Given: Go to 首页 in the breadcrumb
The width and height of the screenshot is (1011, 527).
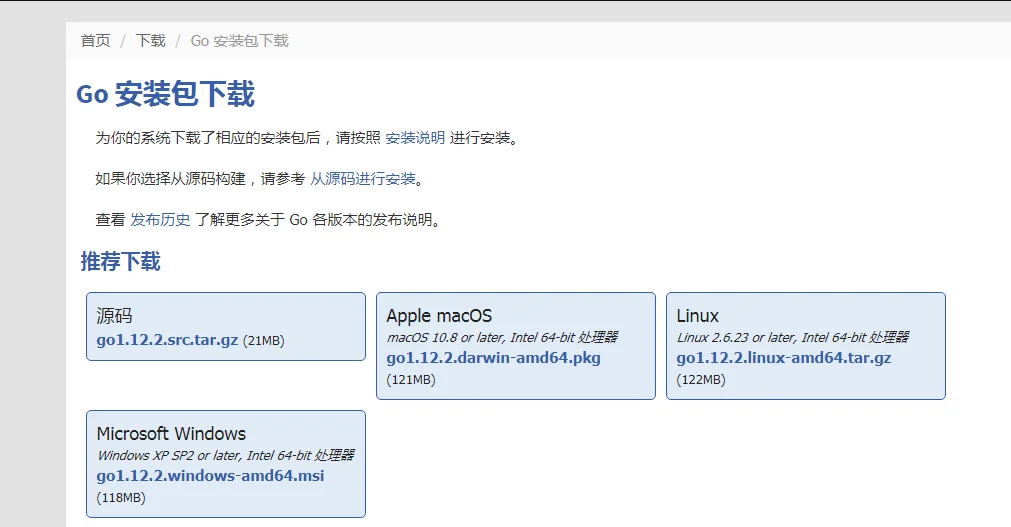Looking at the screenshot, I should click(95, 41).
